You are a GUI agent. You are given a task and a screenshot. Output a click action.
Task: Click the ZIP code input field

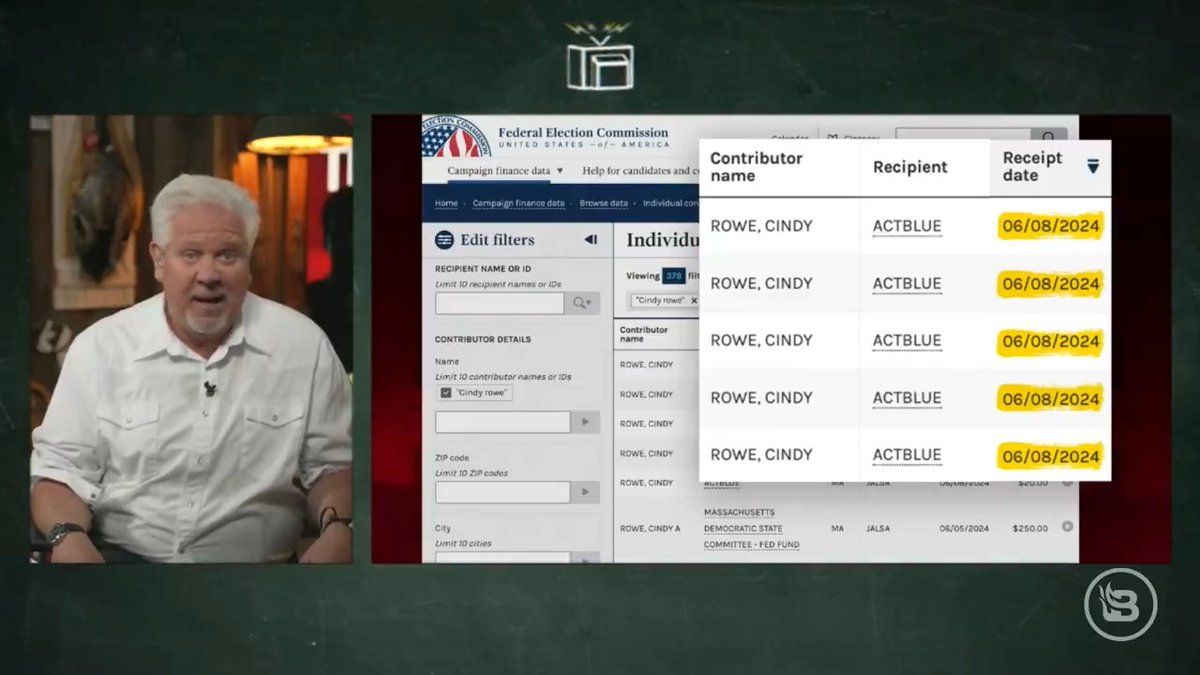tap(502, 492)
